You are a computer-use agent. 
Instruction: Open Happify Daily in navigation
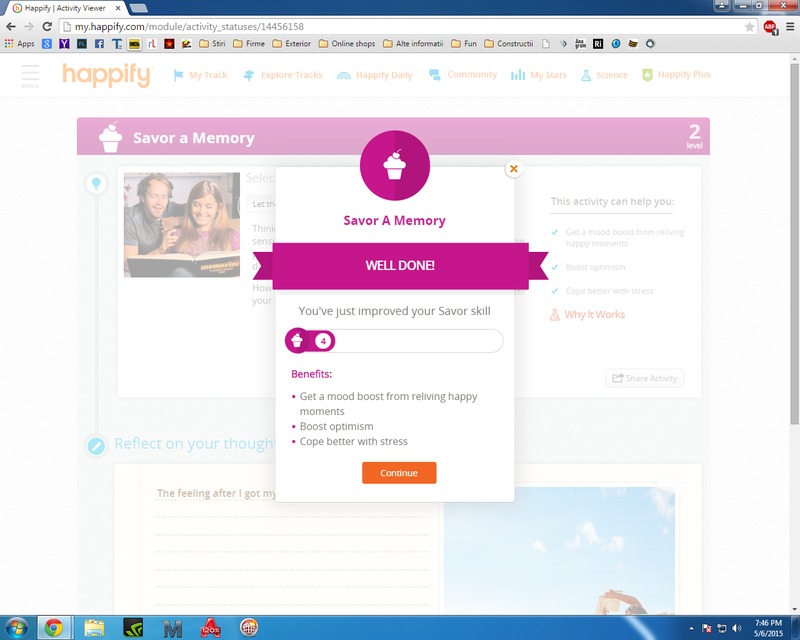coord(374,75)
